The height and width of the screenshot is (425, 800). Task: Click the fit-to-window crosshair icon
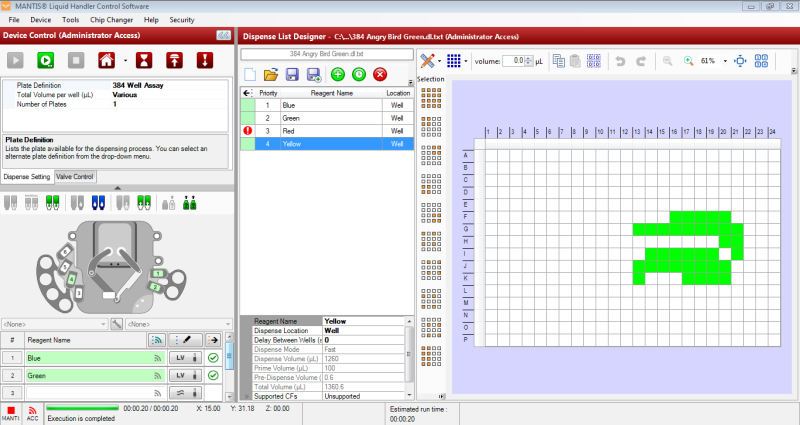[740, 61]
